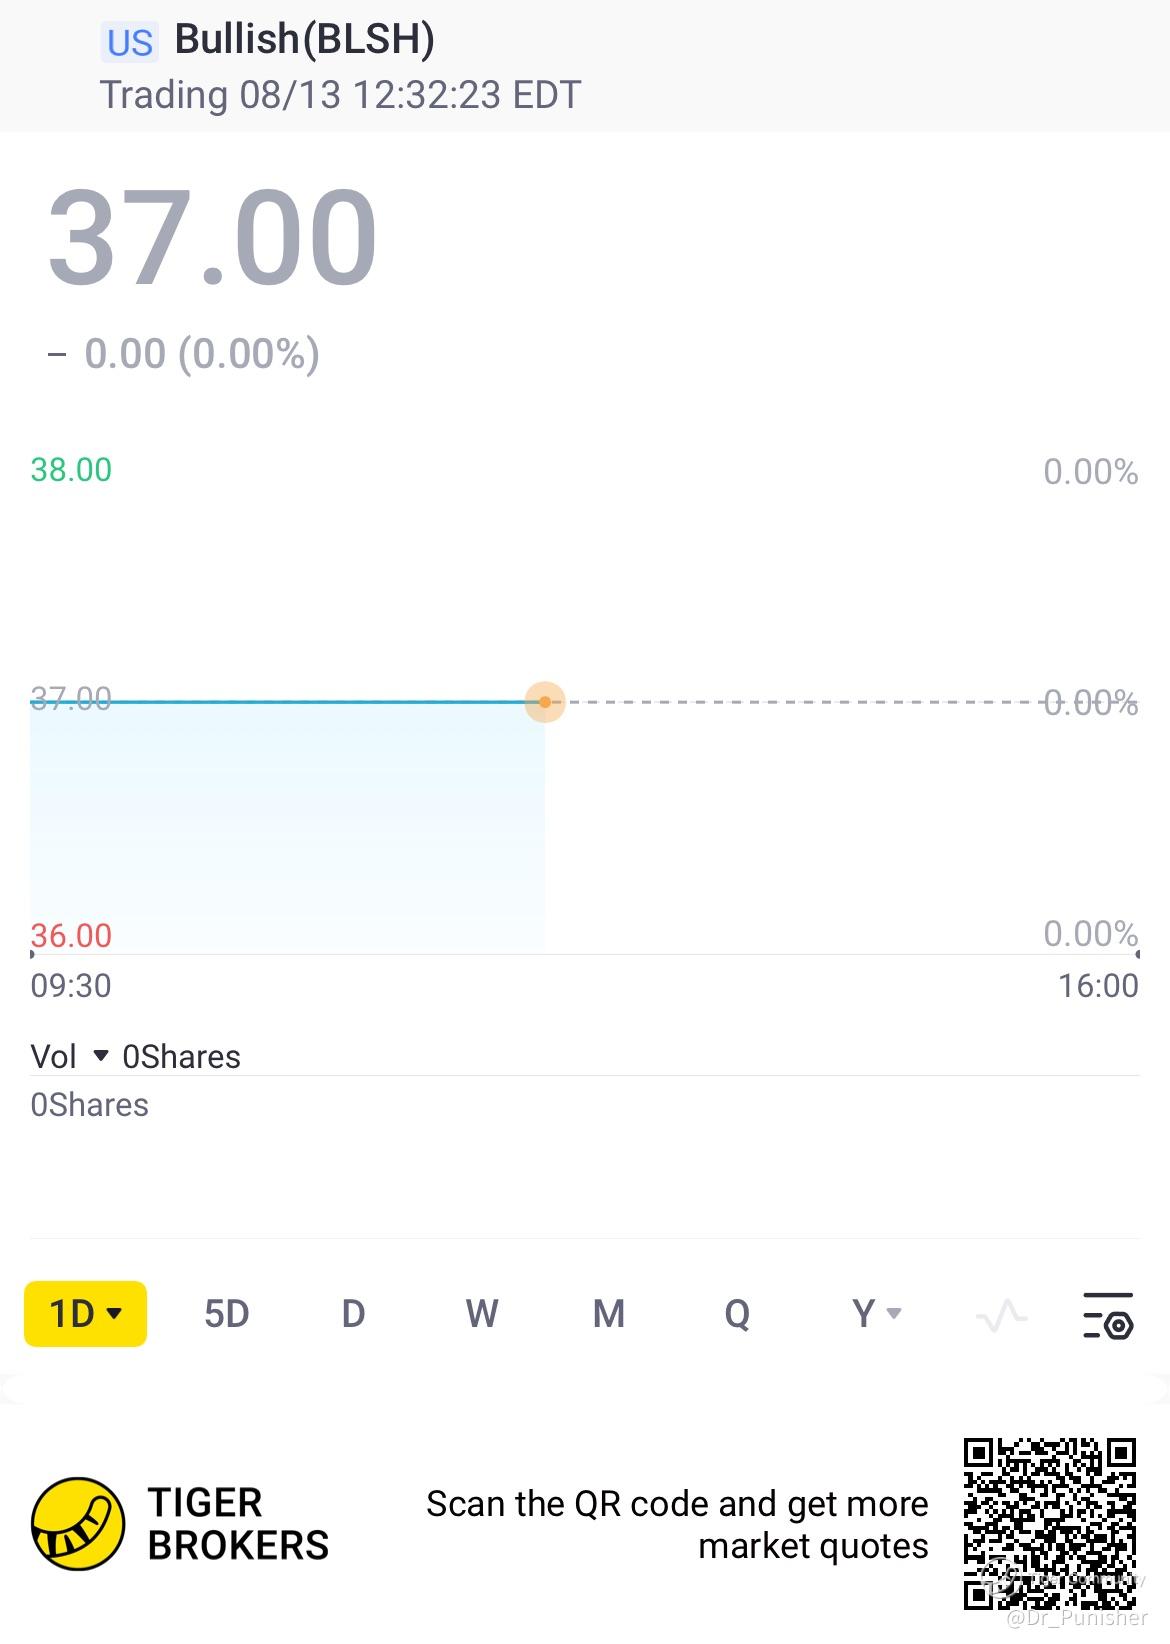1170x1644 pixels.
Task: Open the Vol indicator dropdown arrow
Action: click(x=100, y=1056)
